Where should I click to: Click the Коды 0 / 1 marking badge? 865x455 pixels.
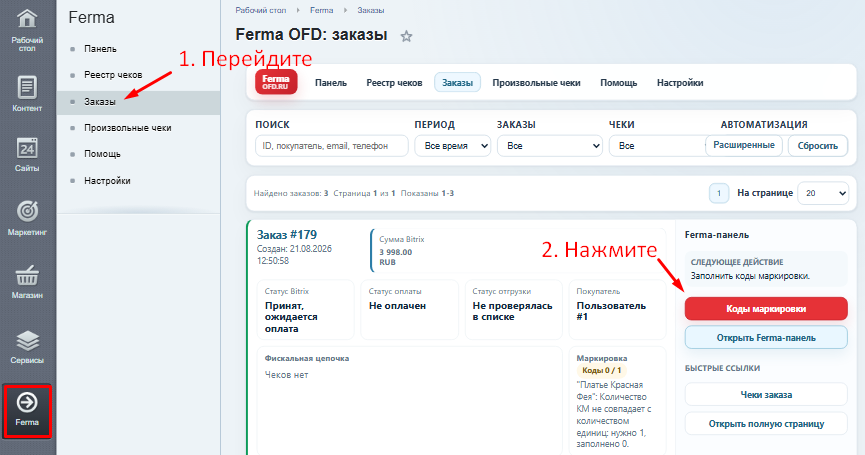[x=601, y=371]
